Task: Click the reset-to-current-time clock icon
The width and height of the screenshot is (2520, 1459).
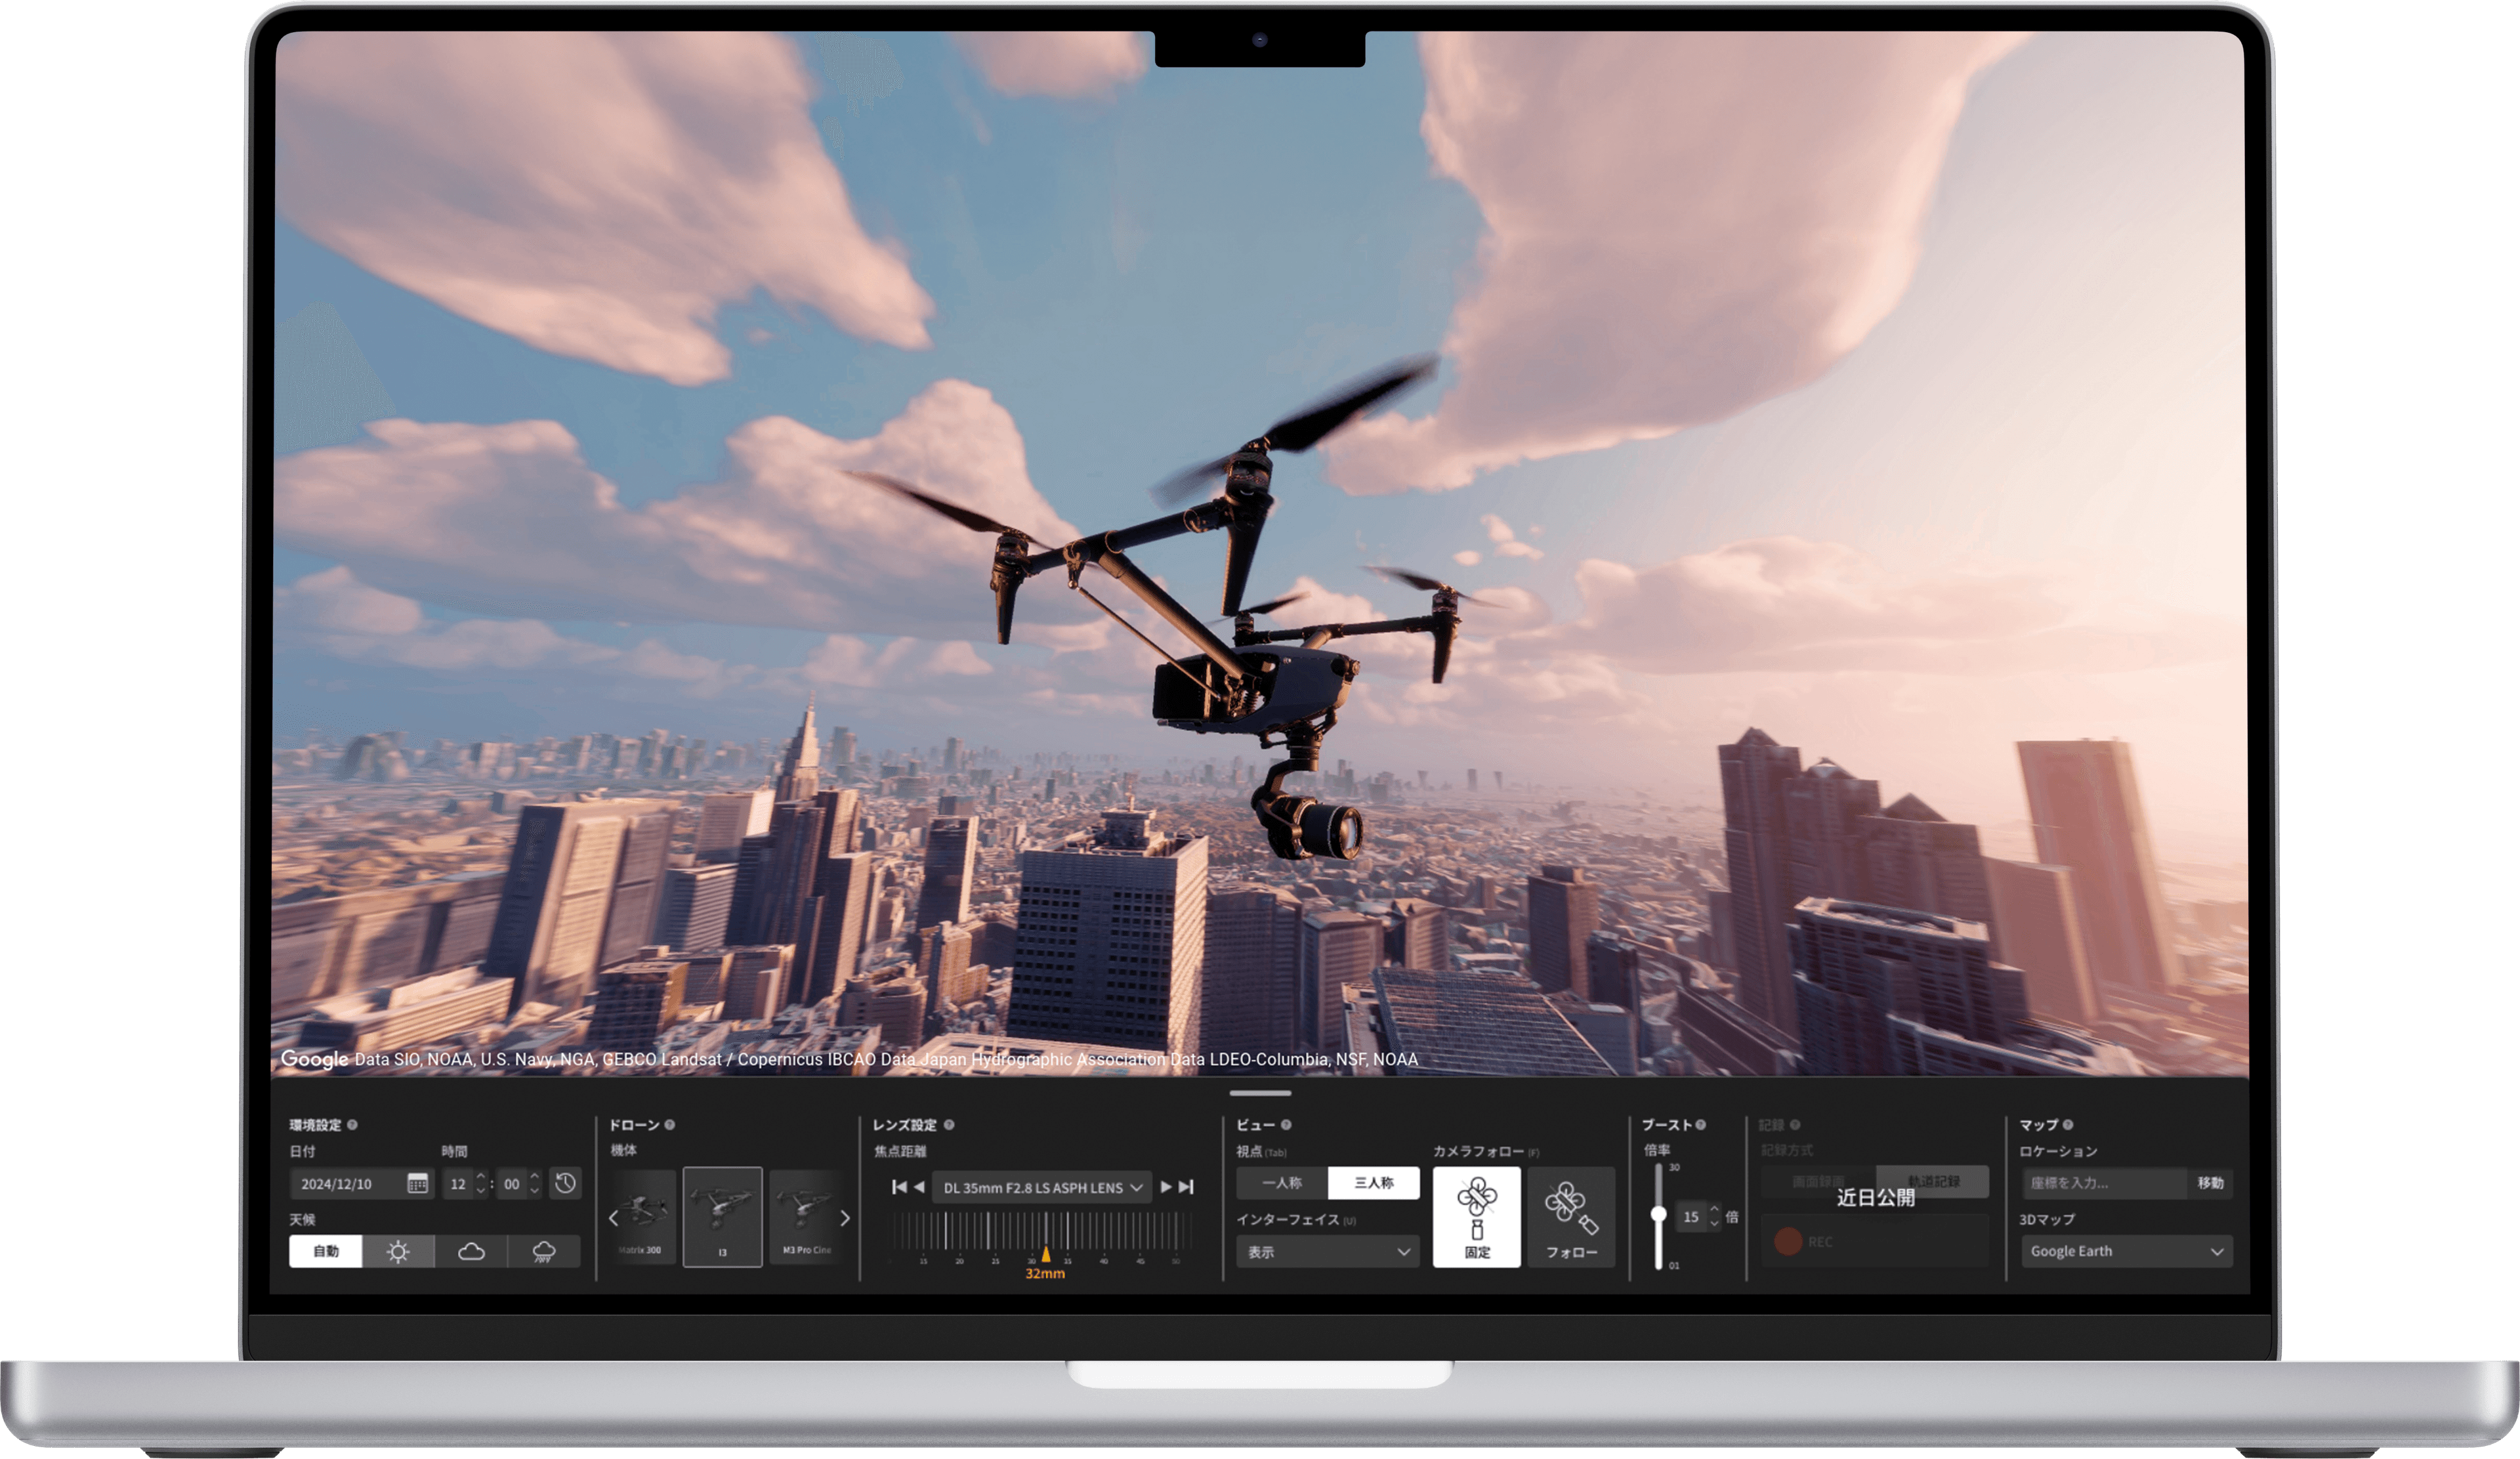Action: (565, 1184)
